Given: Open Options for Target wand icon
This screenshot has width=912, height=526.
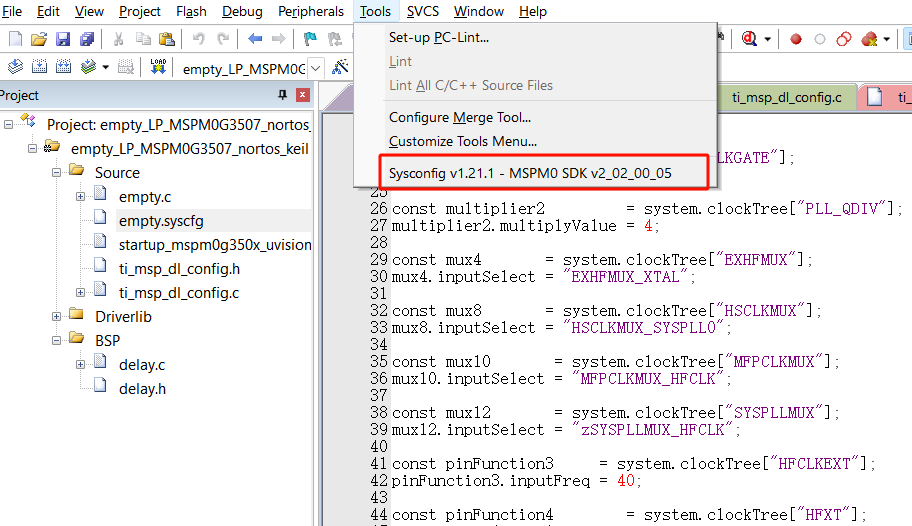Looking at the screenshot, I should click(340, 67).
